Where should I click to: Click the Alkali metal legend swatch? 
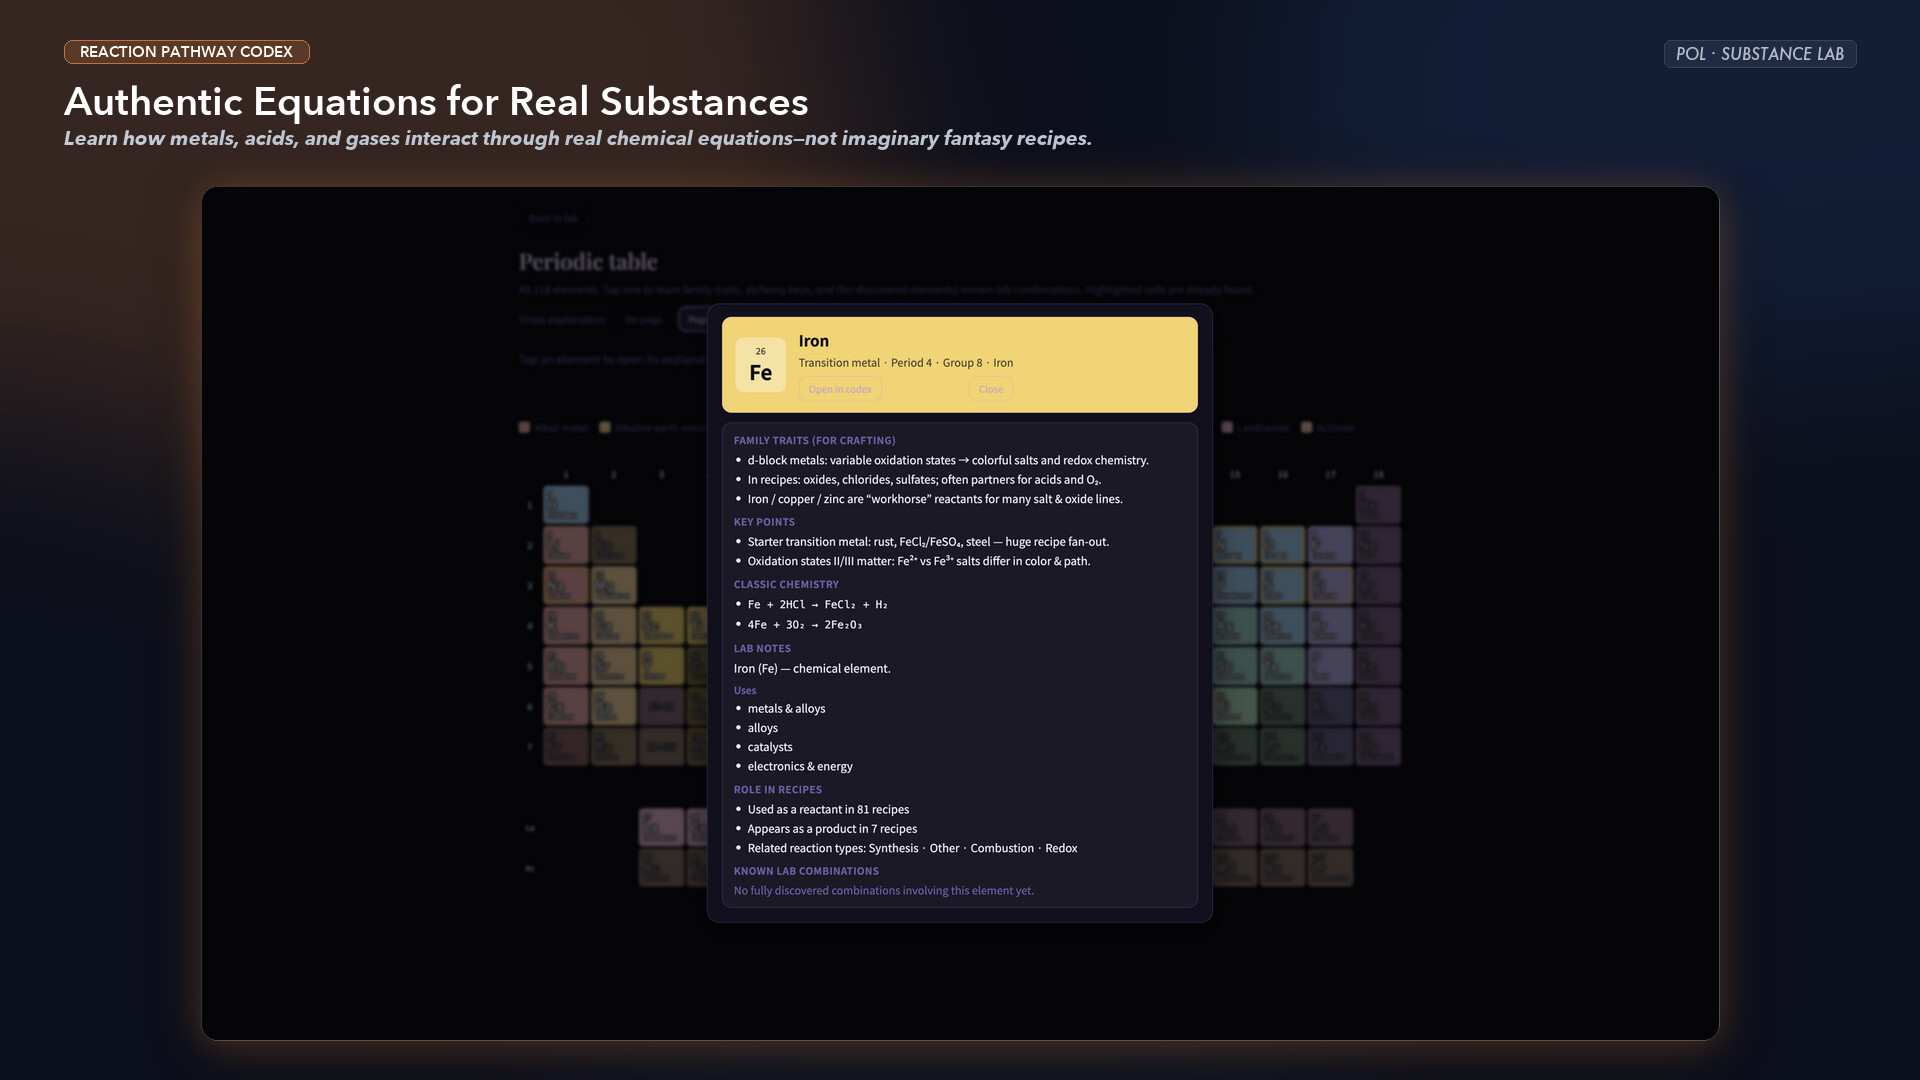524,428
